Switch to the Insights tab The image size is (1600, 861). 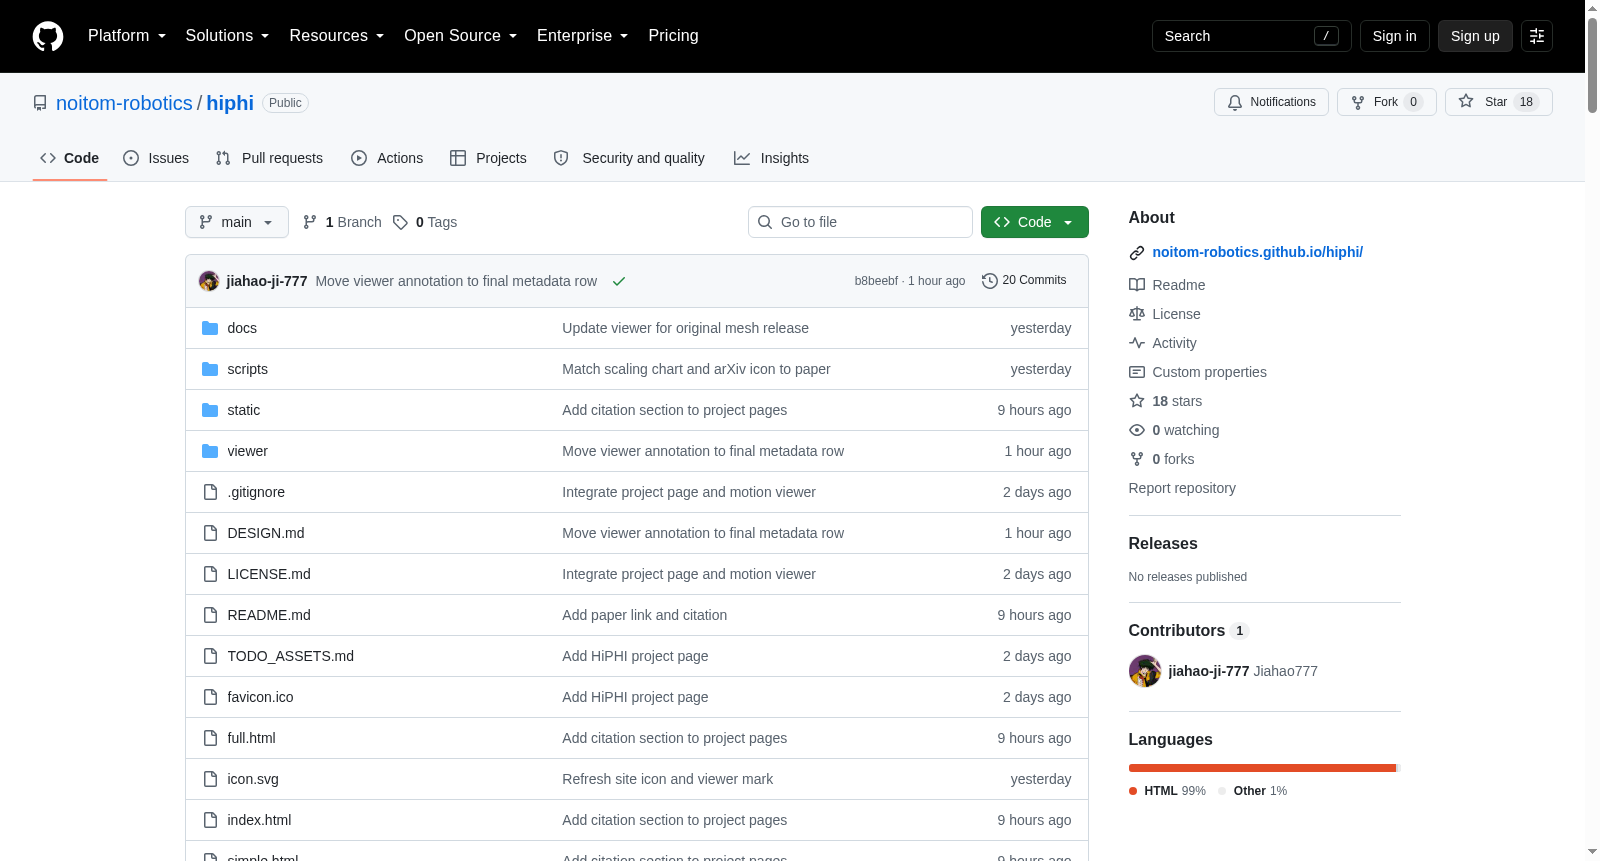click(x=771, y=158)
